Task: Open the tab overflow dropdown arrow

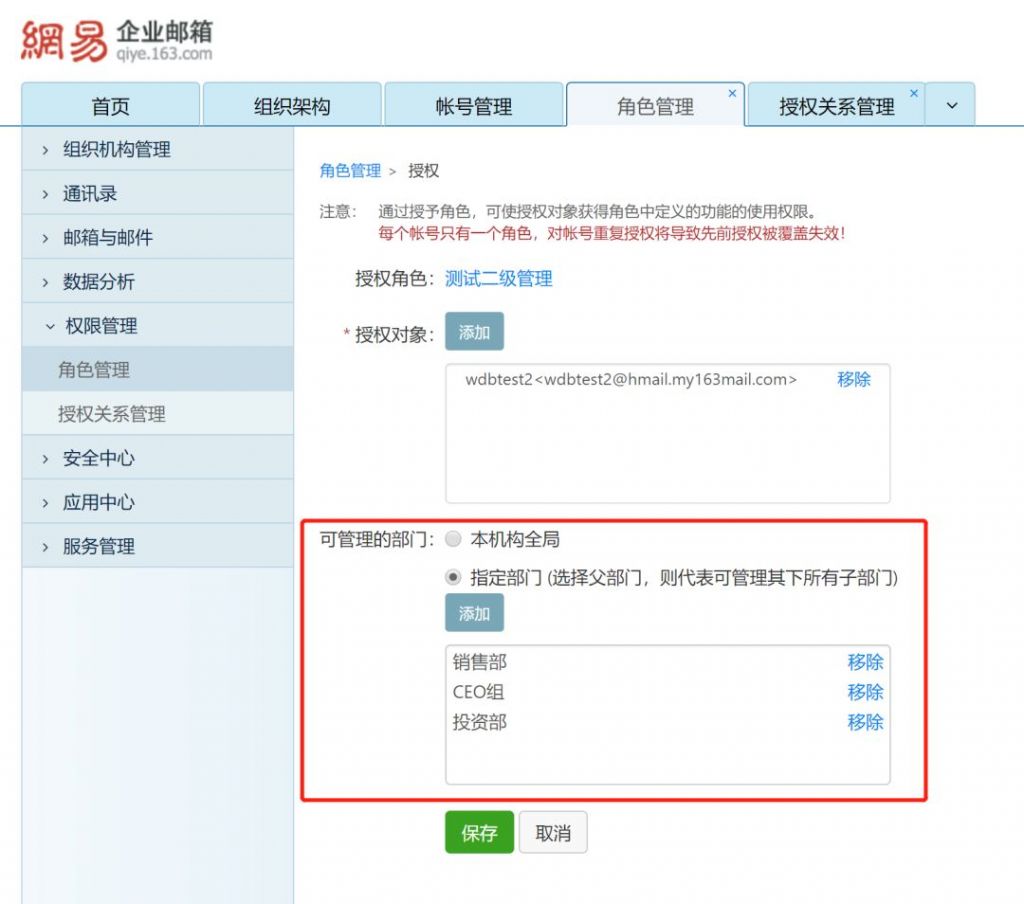Action: click(x=952, y=105)
